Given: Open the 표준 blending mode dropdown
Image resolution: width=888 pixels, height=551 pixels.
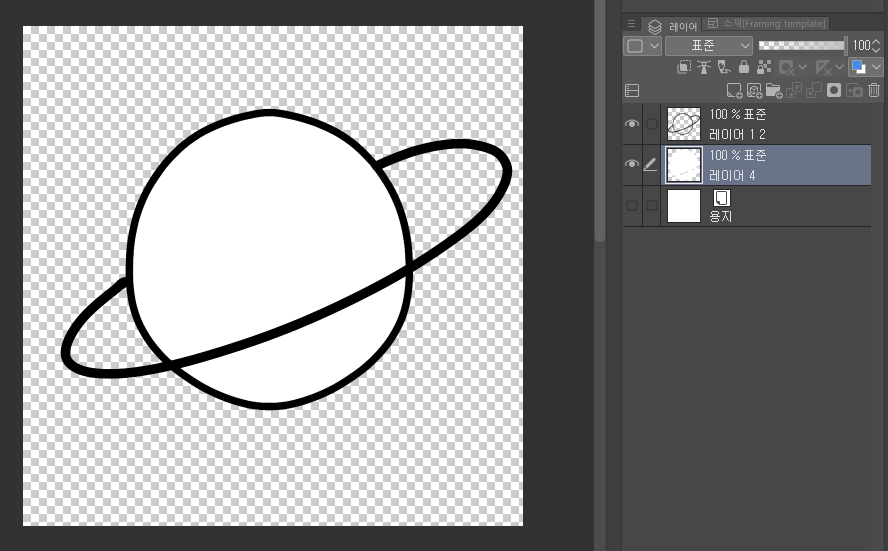Looking at the screenshot, I should (708, 46).
